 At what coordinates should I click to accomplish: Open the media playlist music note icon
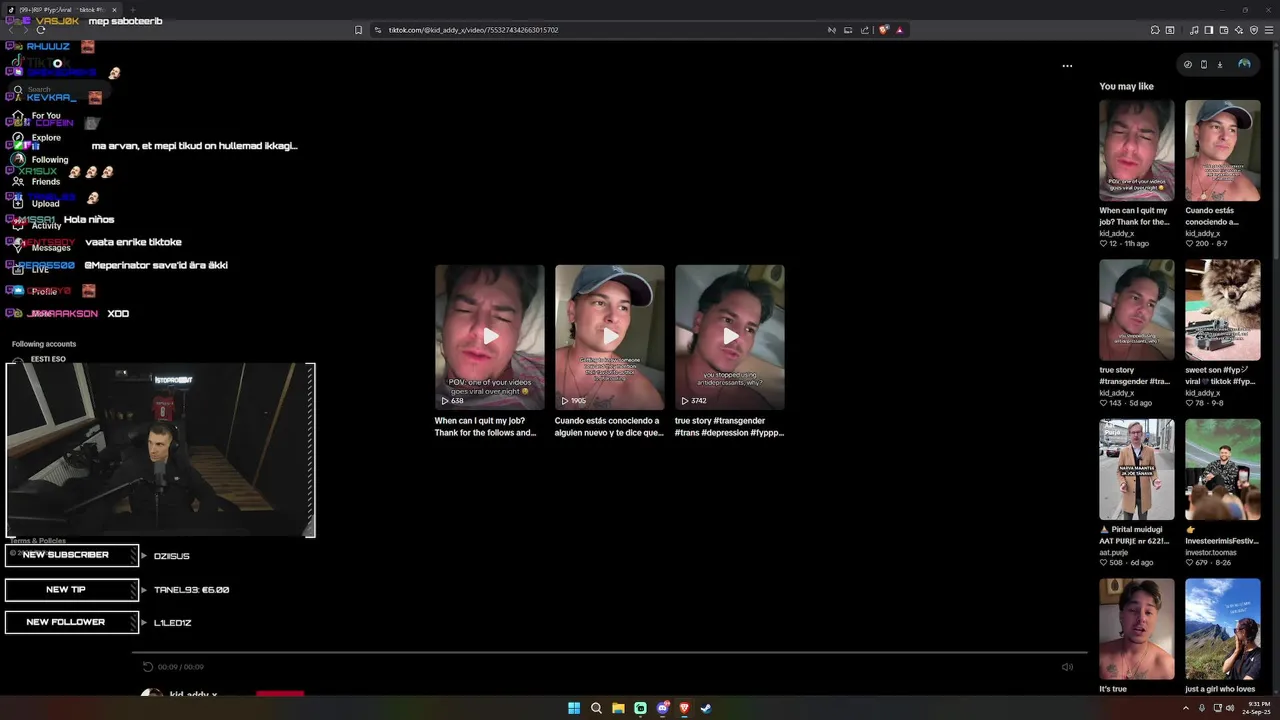(1194, 30)
